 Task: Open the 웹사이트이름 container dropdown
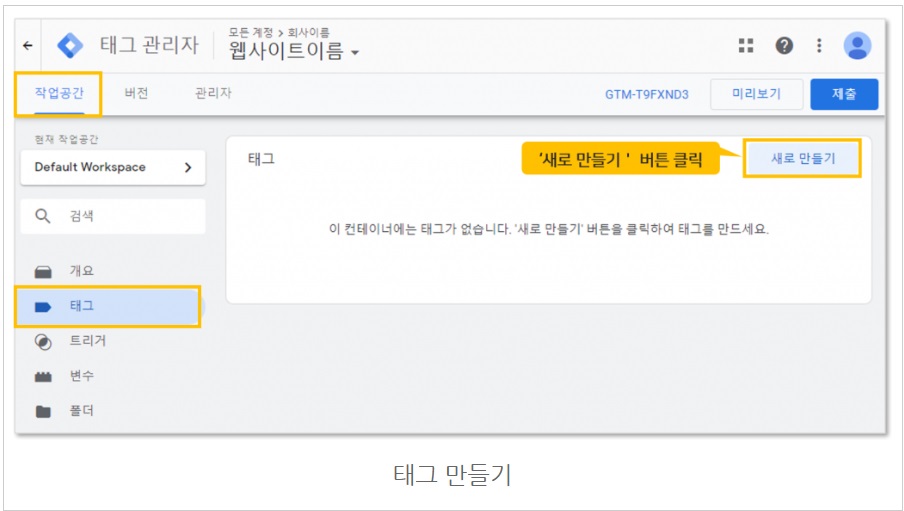click(294, 51)
